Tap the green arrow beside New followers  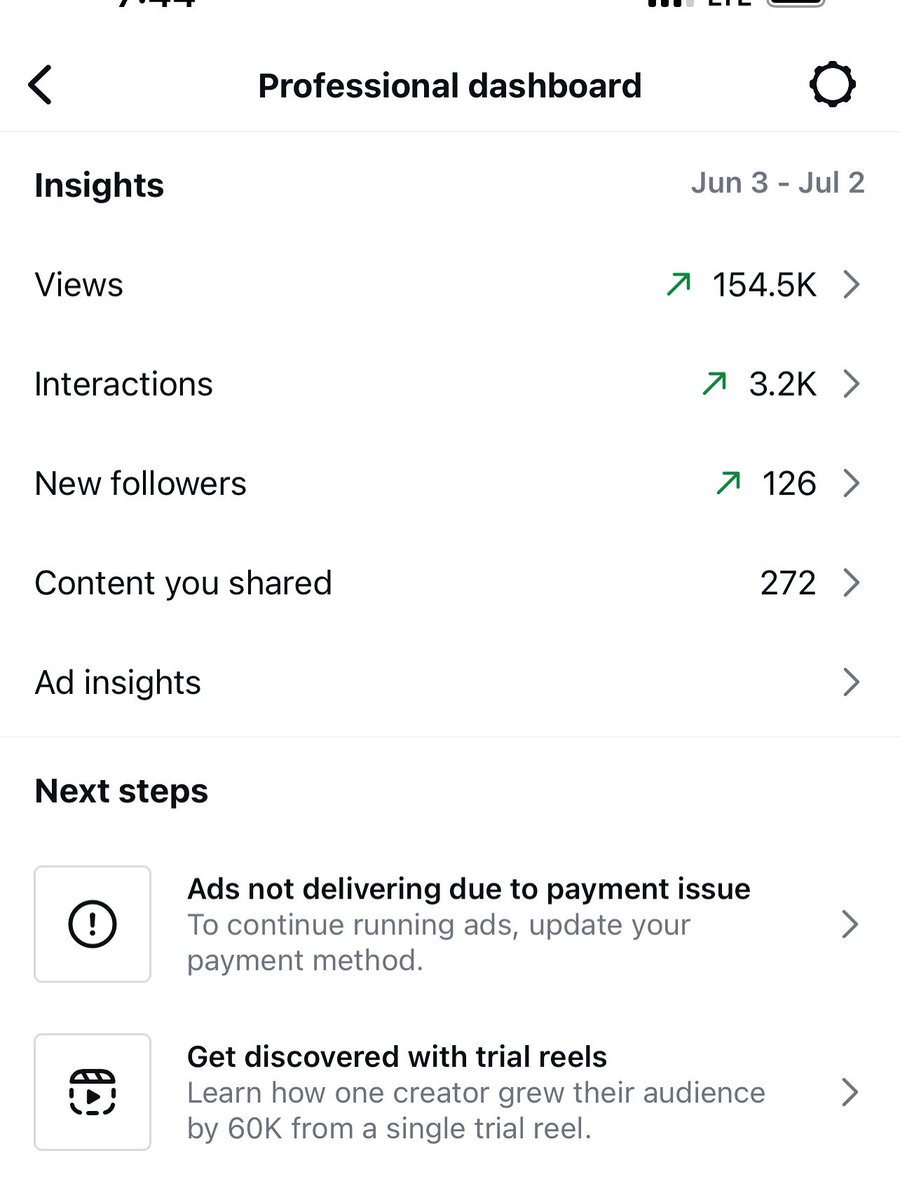click(728, 484)
